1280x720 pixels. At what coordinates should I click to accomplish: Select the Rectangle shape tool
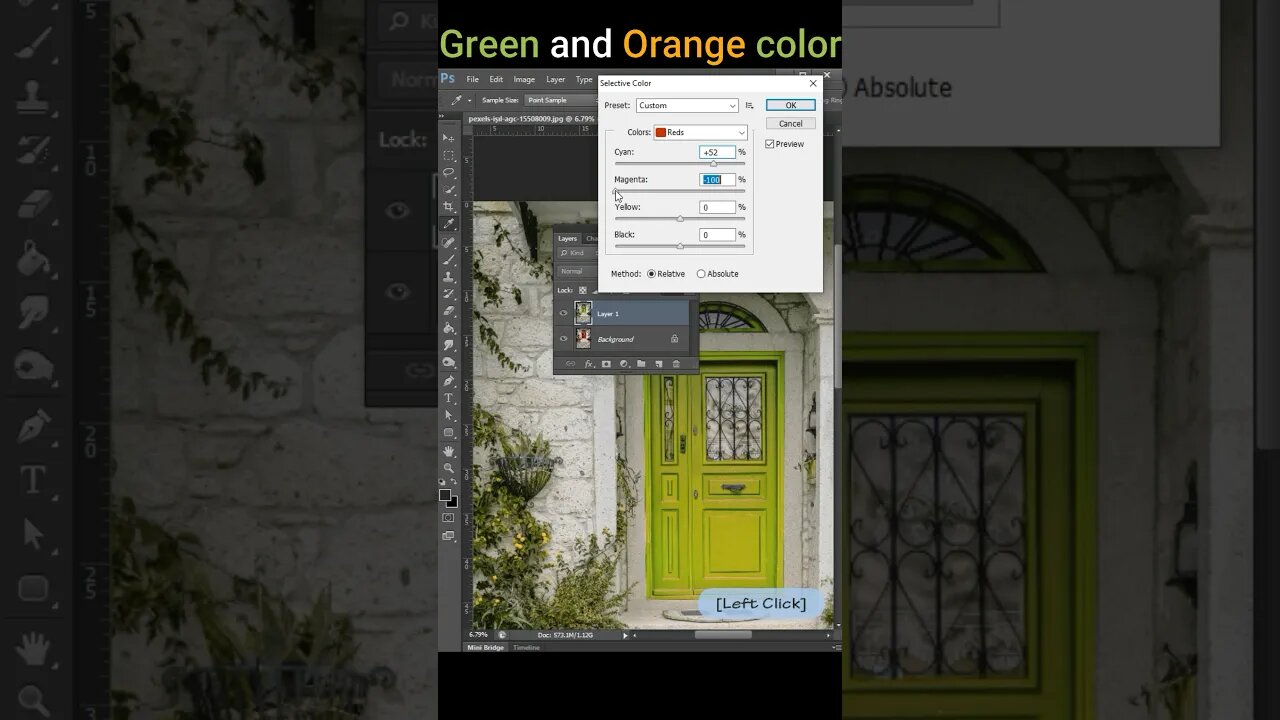[449, 432]
